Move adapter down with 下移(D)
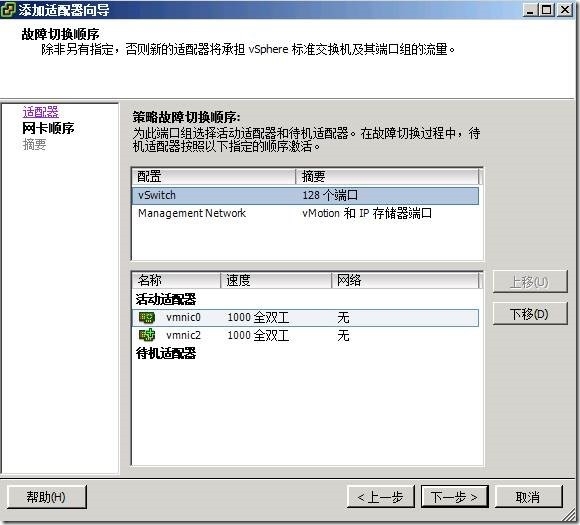The image size is (580, 525). 530,314
